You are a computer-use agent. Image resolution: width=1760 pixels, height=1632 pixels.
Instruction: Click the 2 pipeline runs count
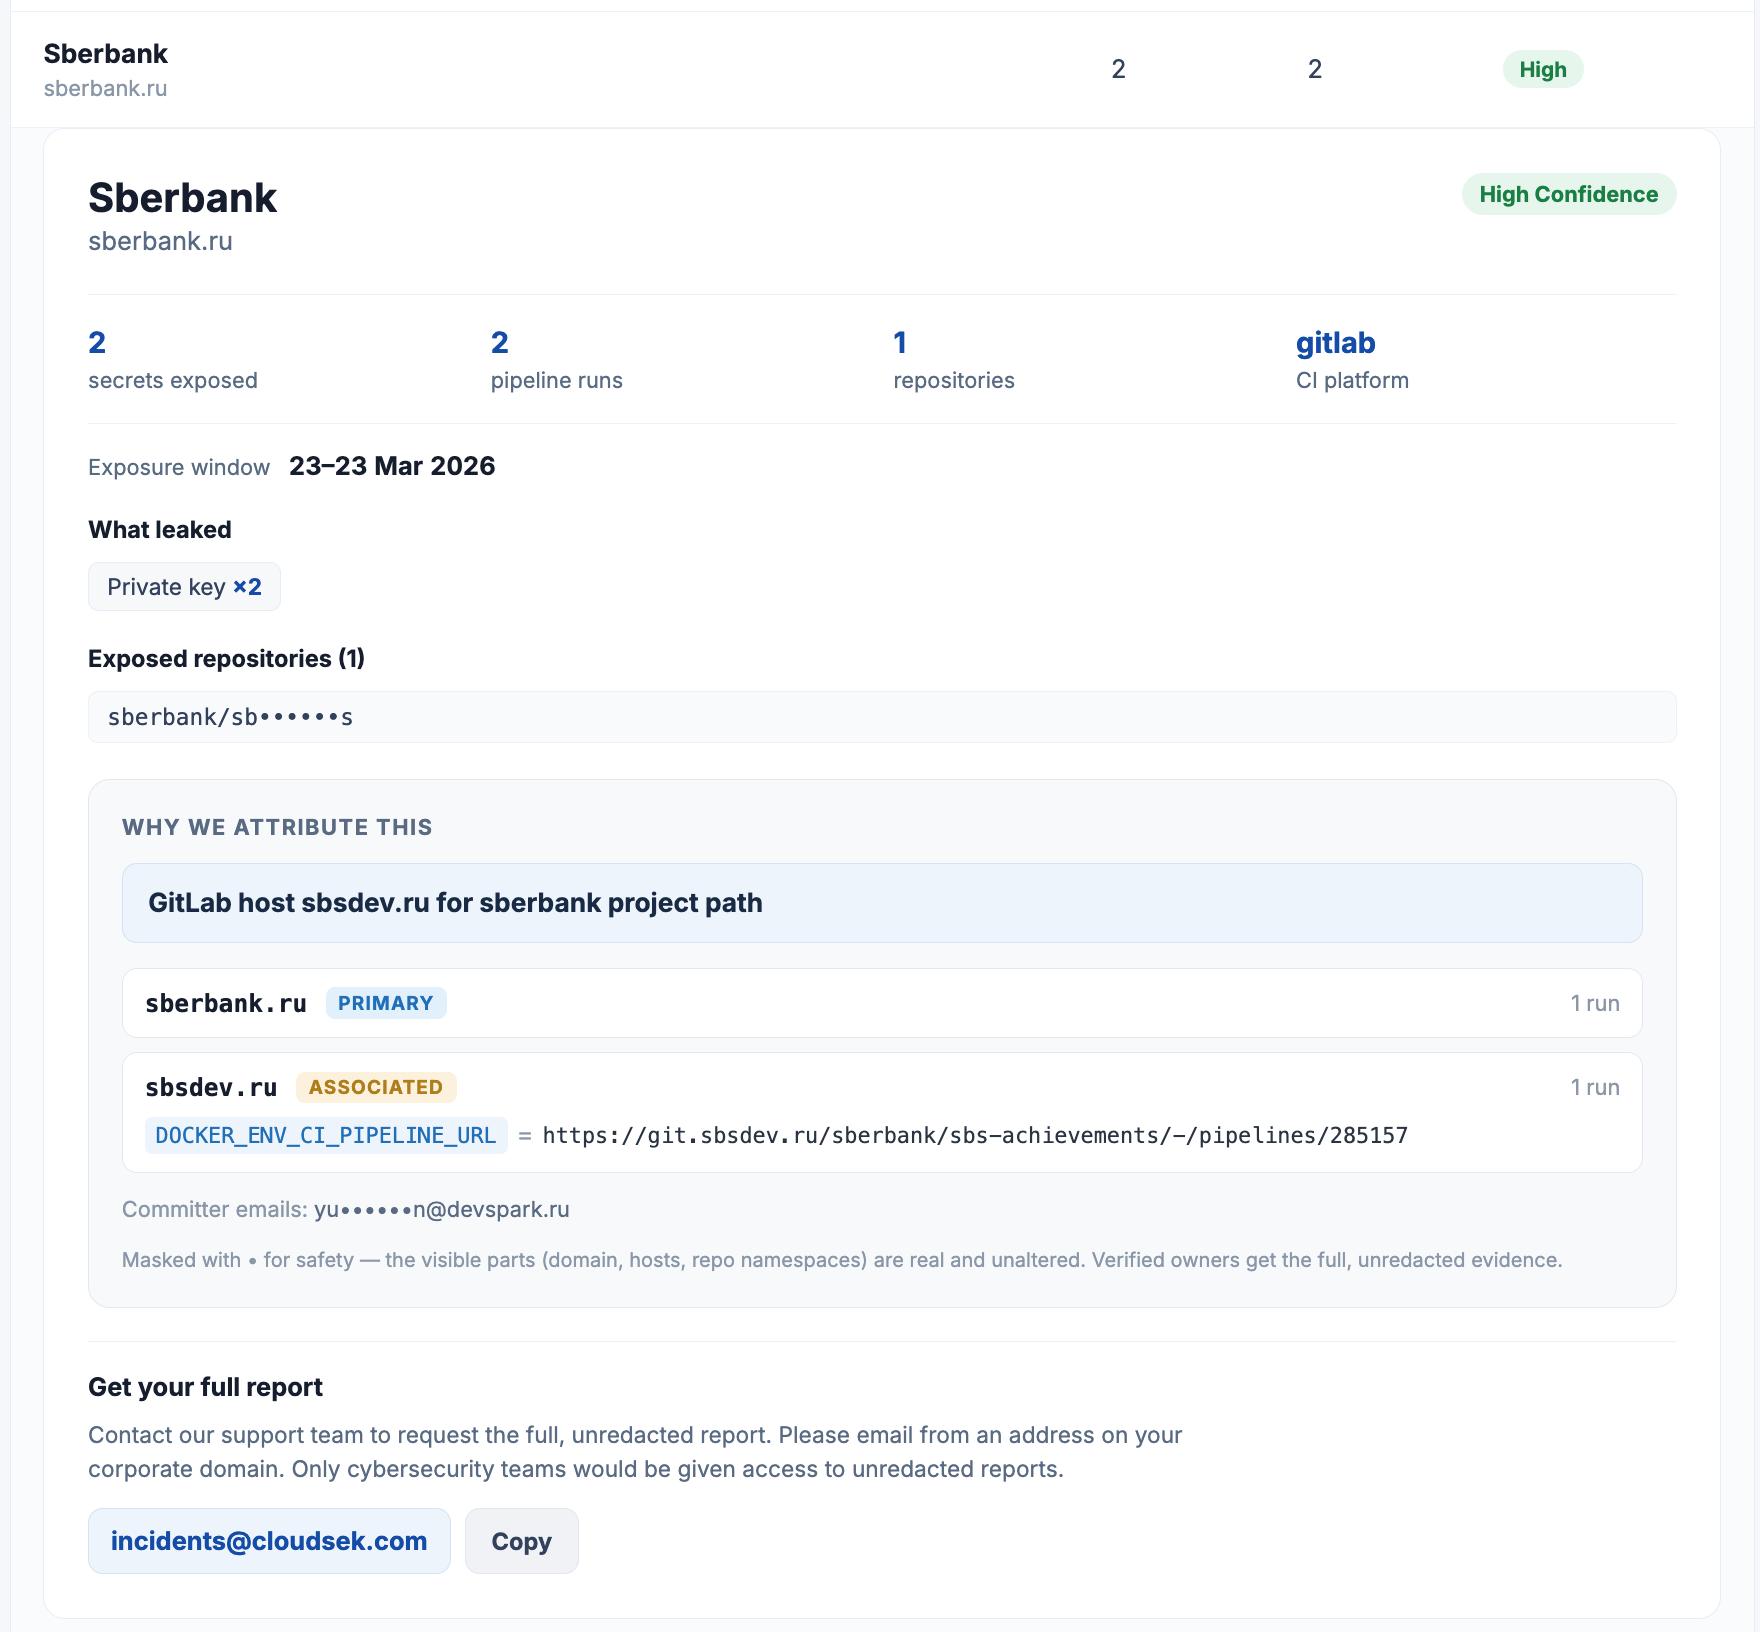pyautogui.click(x=500, y=343)
